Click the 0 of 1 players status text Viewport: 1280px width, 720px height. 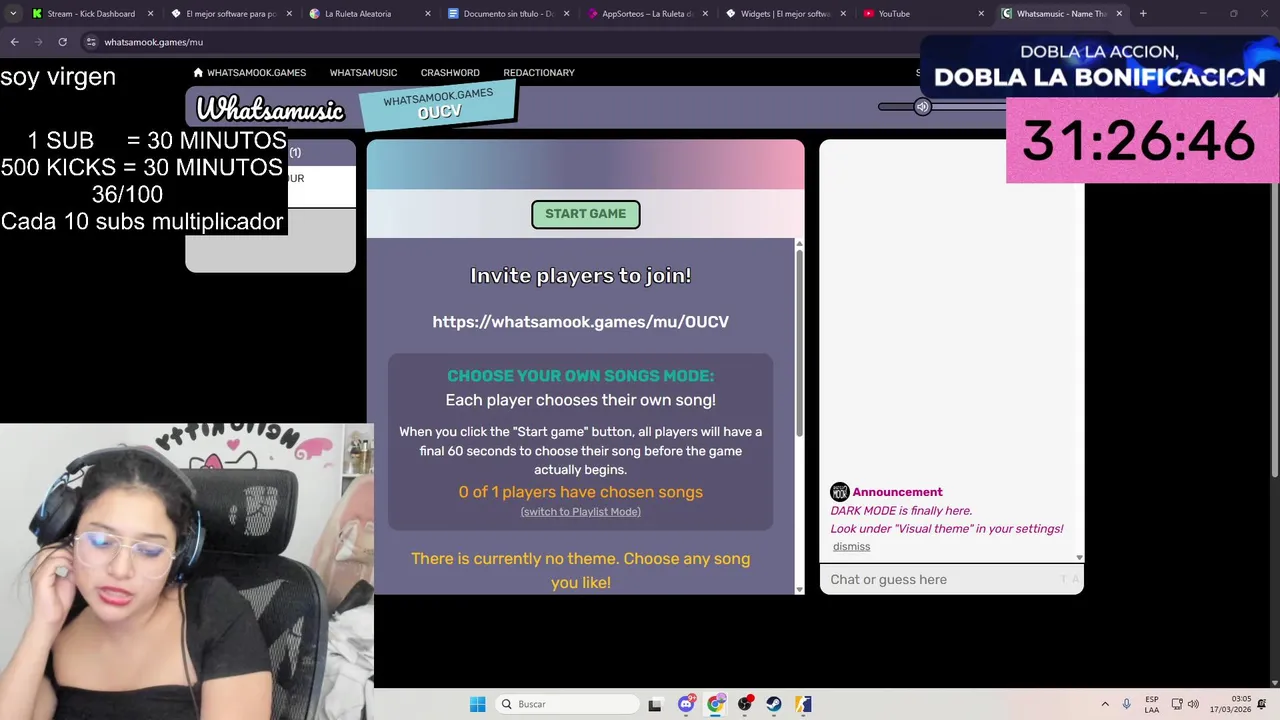(x=580, y=492)
